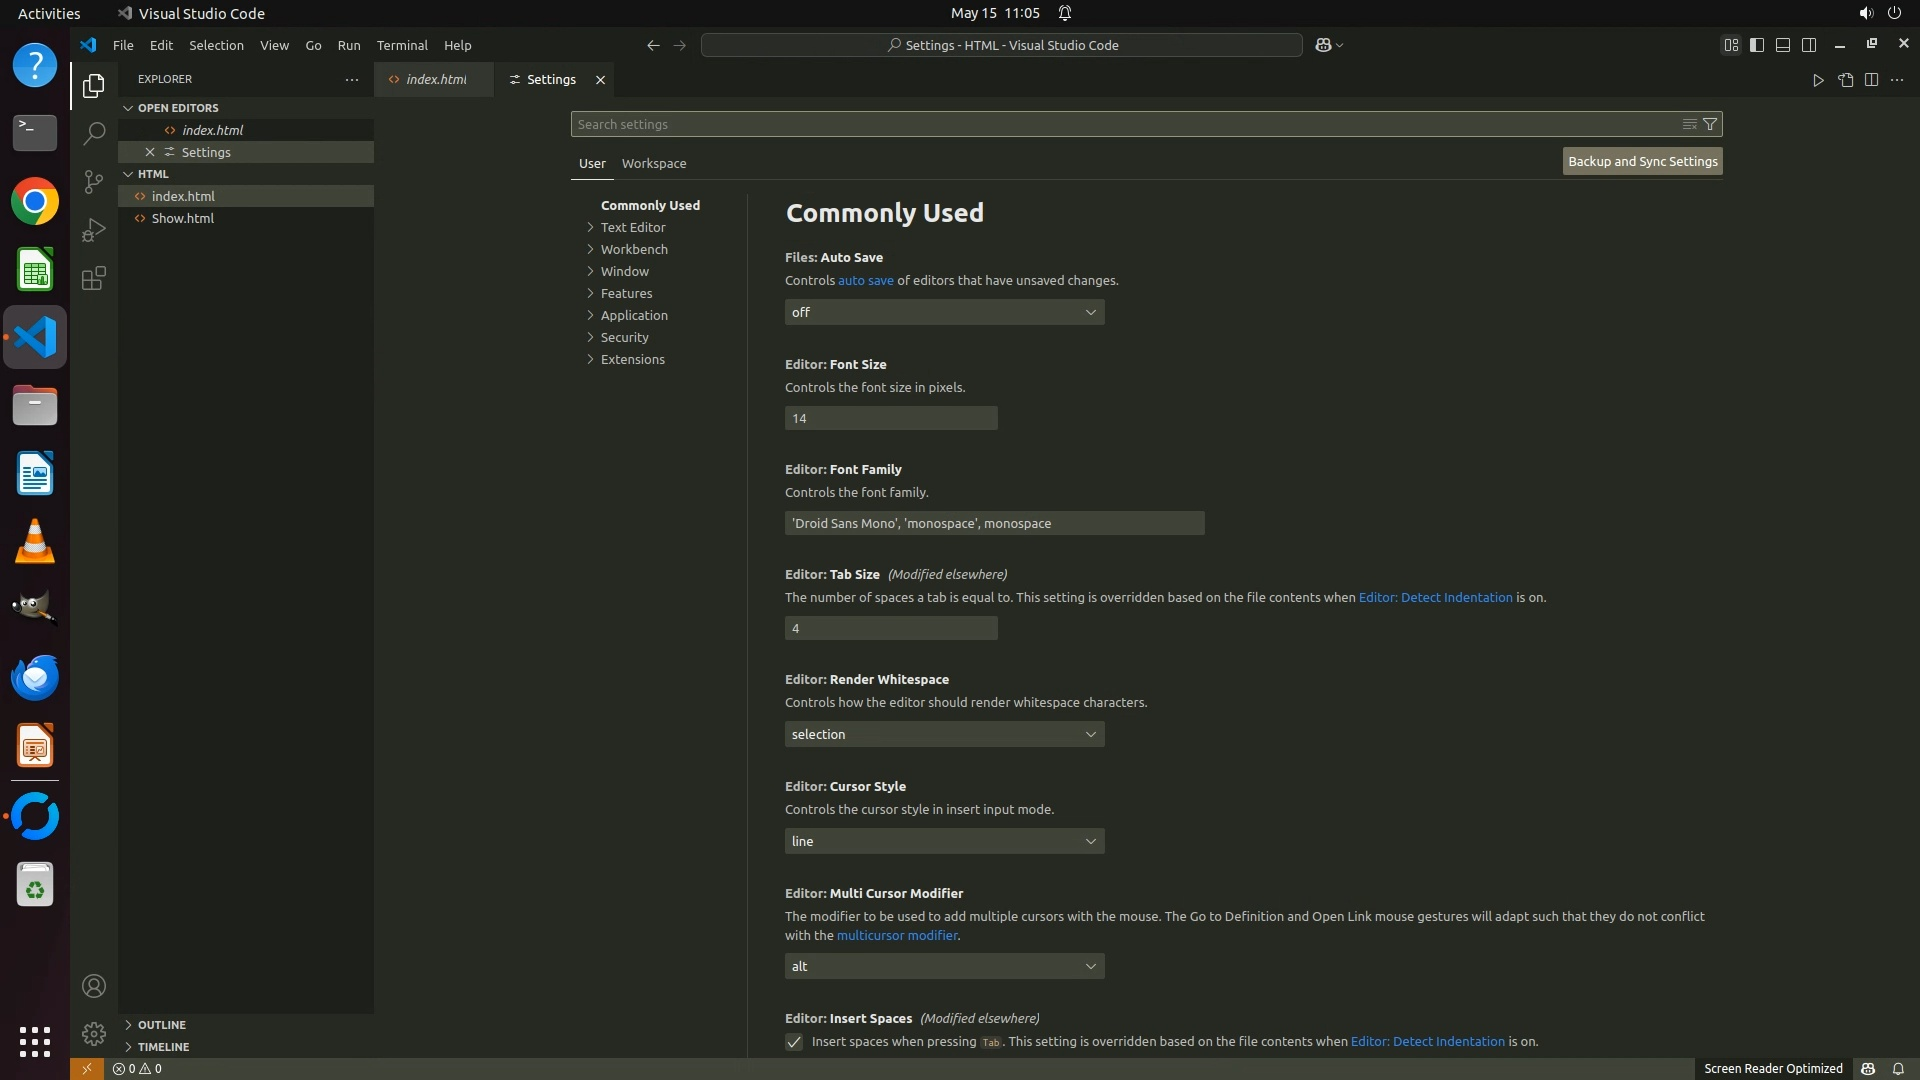This screenshot has height=1080, width=1920.
Task: Toggle the Insert Spaces checkbox
Action: tap(794, 1042)
